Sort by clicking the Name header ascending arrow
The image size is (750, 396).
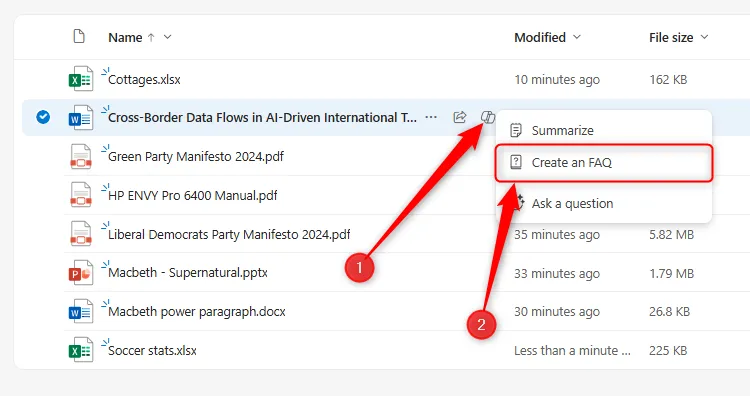coord(151,37)
